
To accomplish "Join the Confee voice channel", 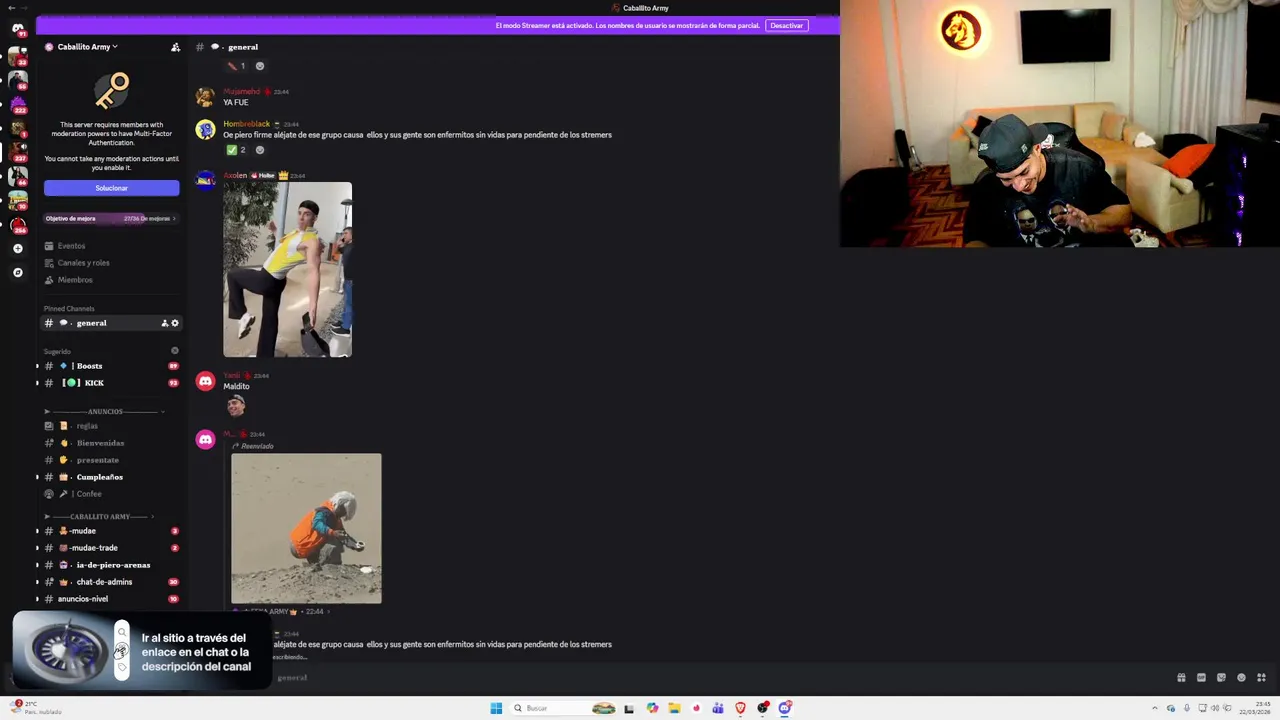I will point(110,494).
